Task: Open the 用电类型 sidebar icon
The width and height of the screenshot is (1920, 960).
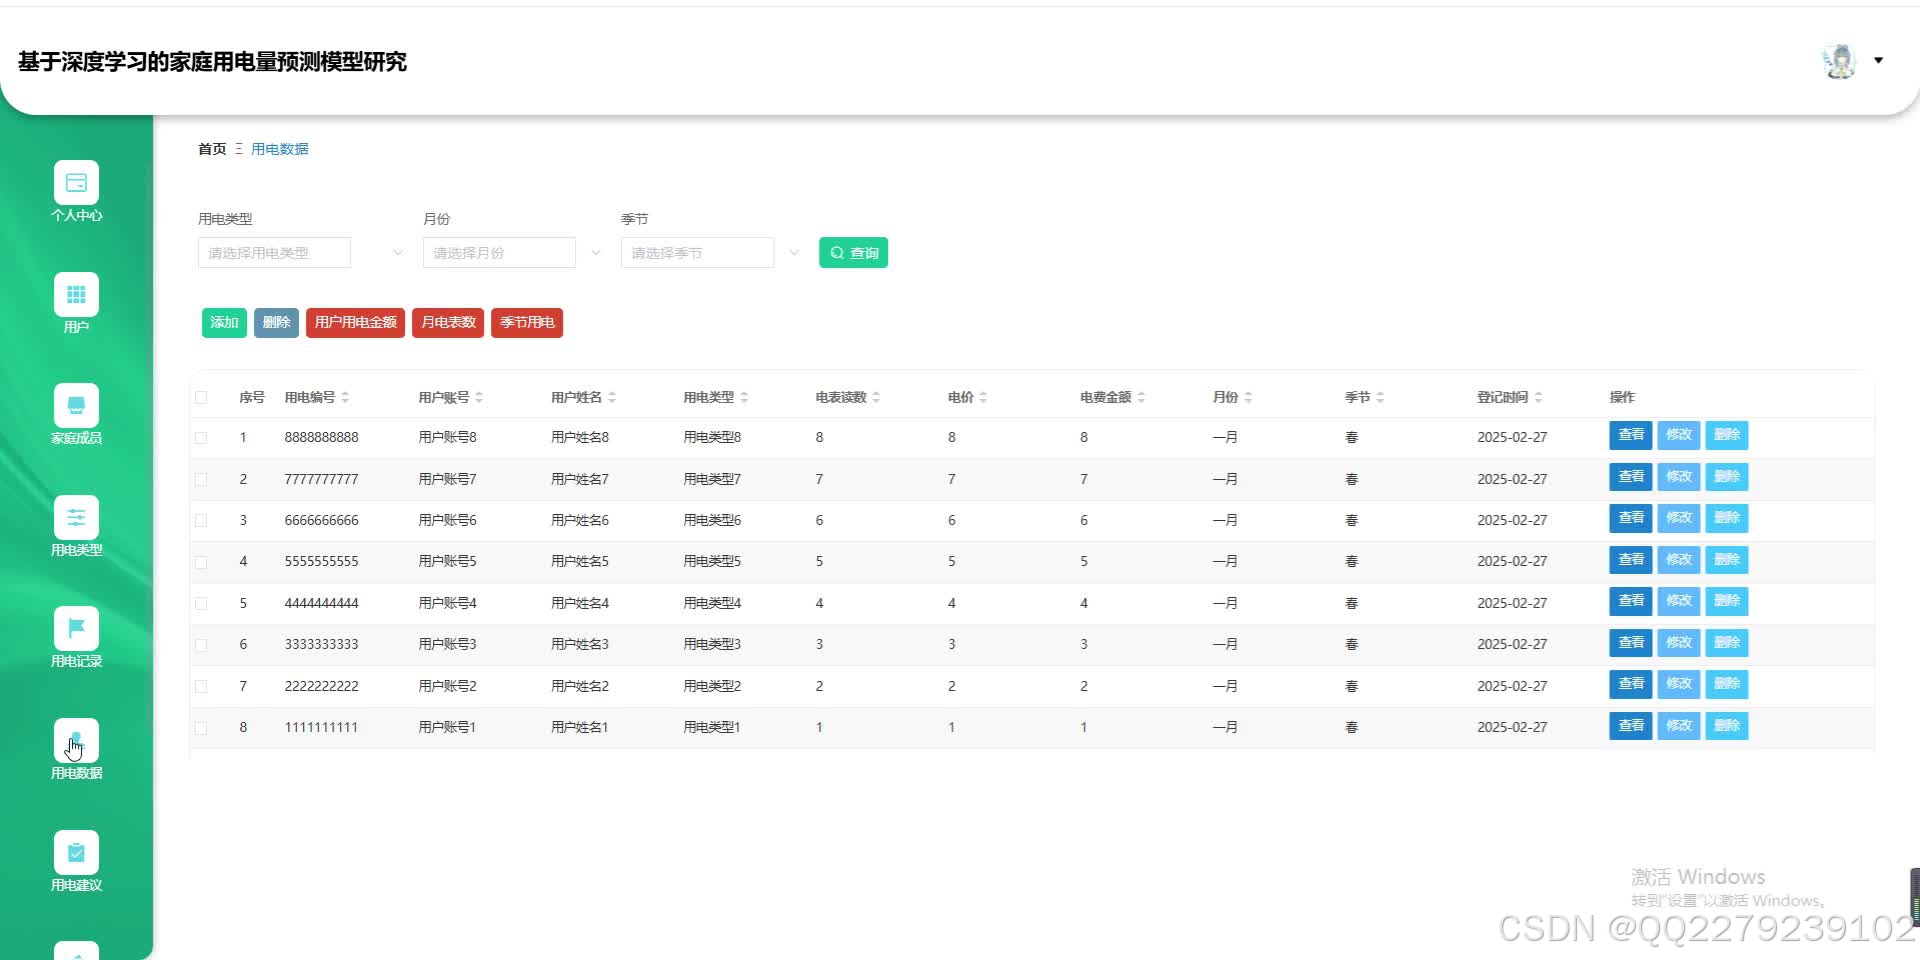Action: pyautogui.click(x=76, y=518)
